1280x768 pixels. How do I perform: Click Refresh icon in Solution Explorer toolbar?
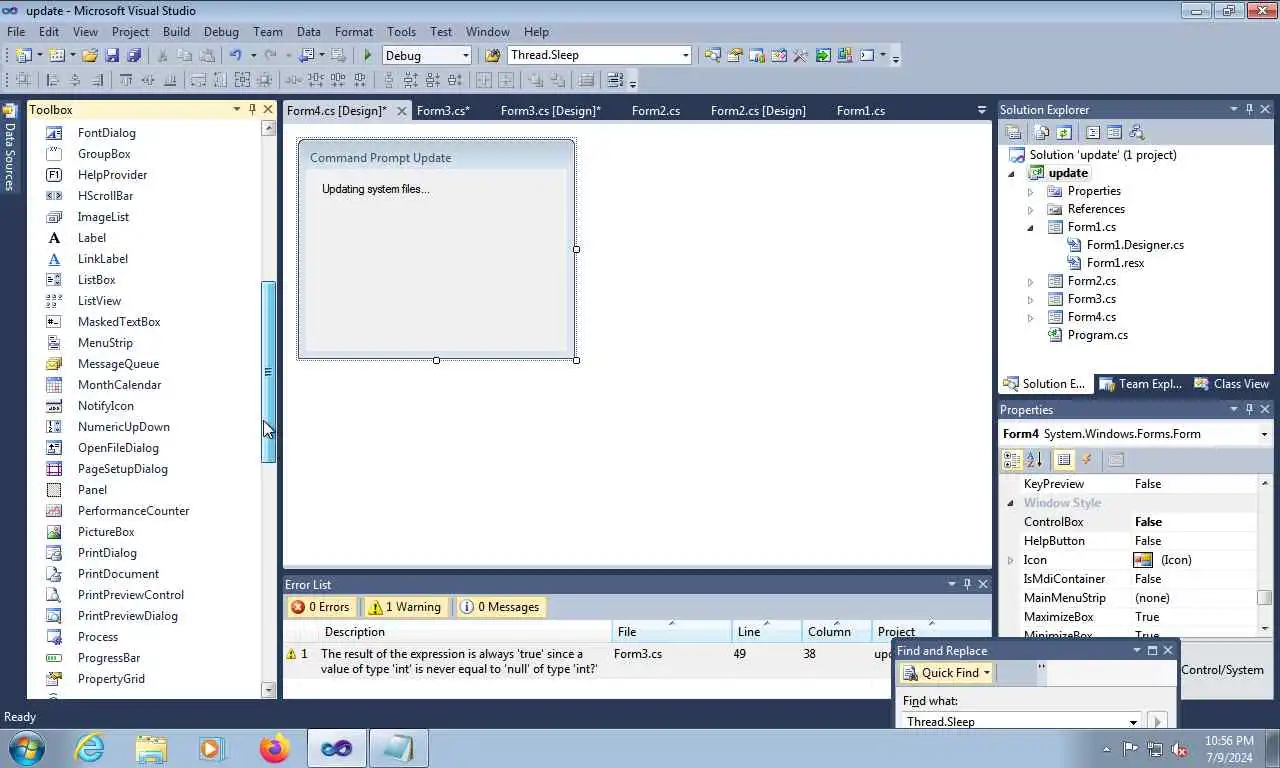[1064, 132]
